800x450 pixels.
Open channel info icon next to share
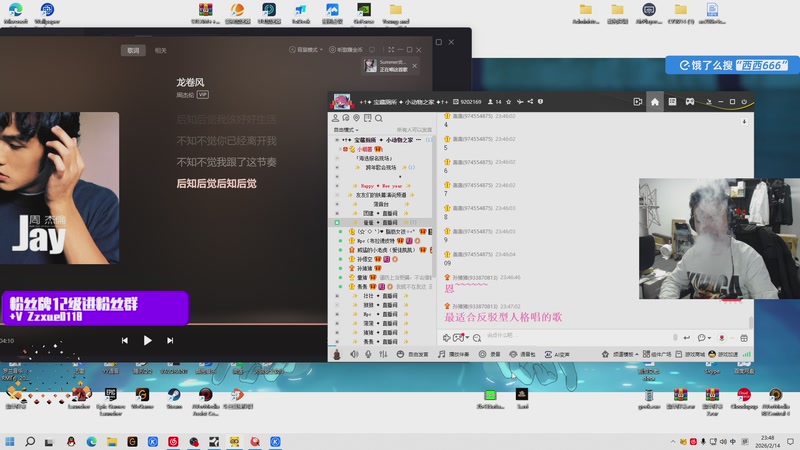tap(540, 102)
